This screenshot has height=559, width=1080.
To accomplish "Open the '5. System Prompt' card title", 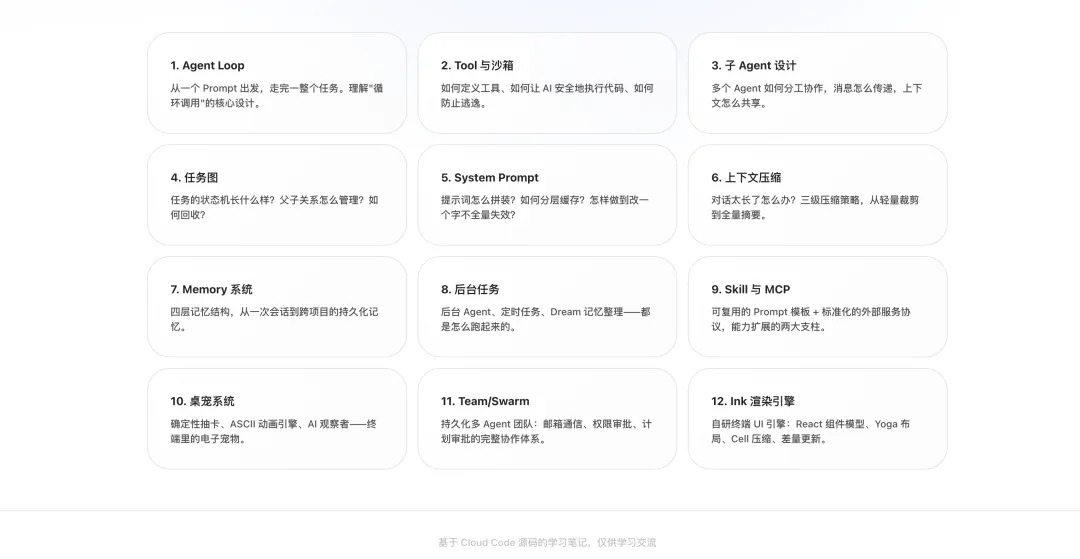I will click(x=490, y=178).
